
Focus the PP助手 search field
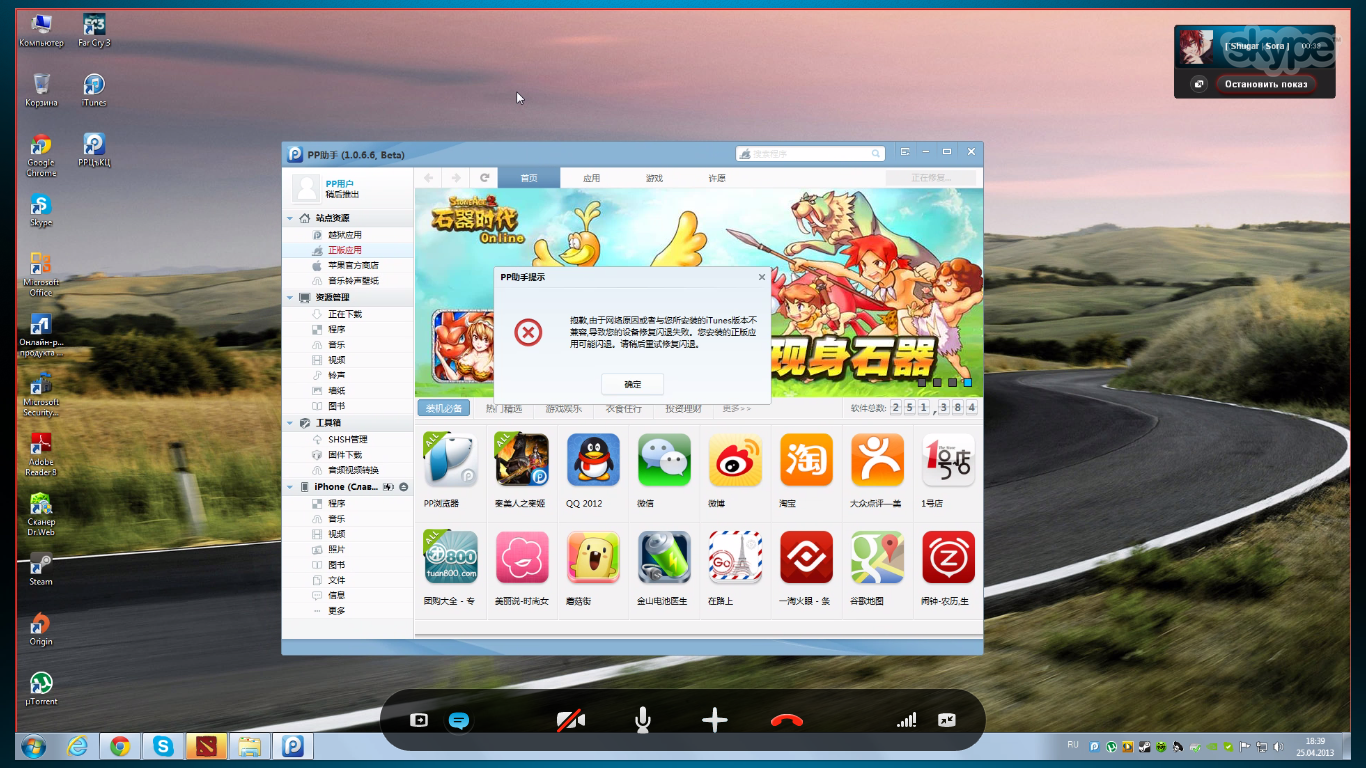(810, 154)
